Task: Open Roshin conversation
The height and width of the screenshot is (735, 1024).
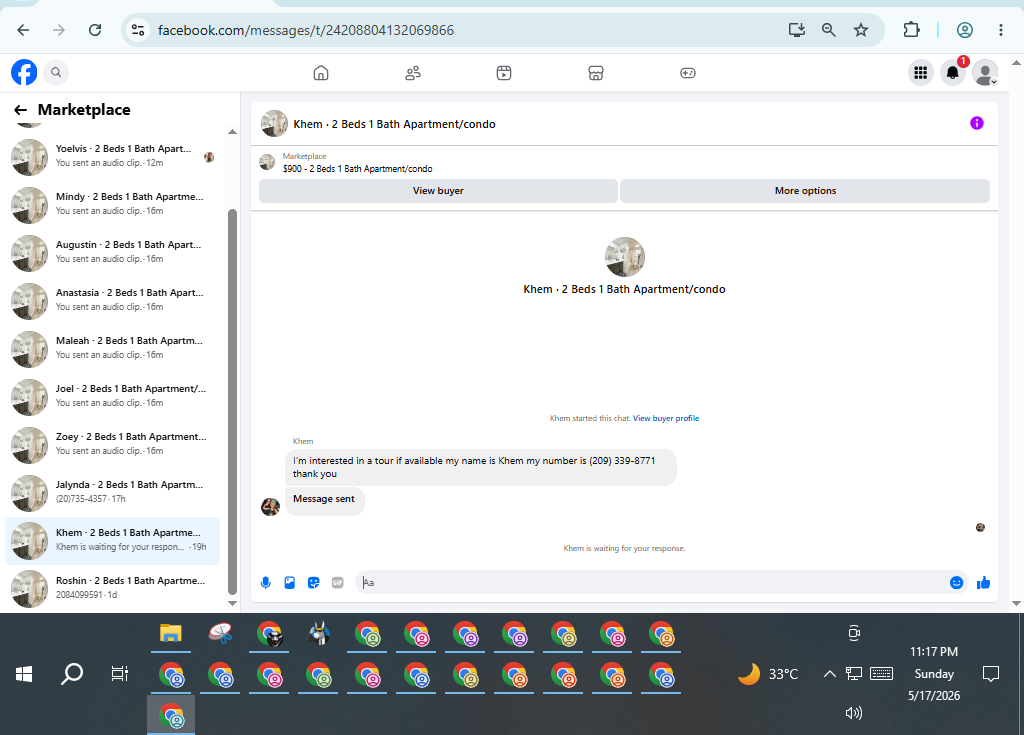Action: [x=112, y=589]
